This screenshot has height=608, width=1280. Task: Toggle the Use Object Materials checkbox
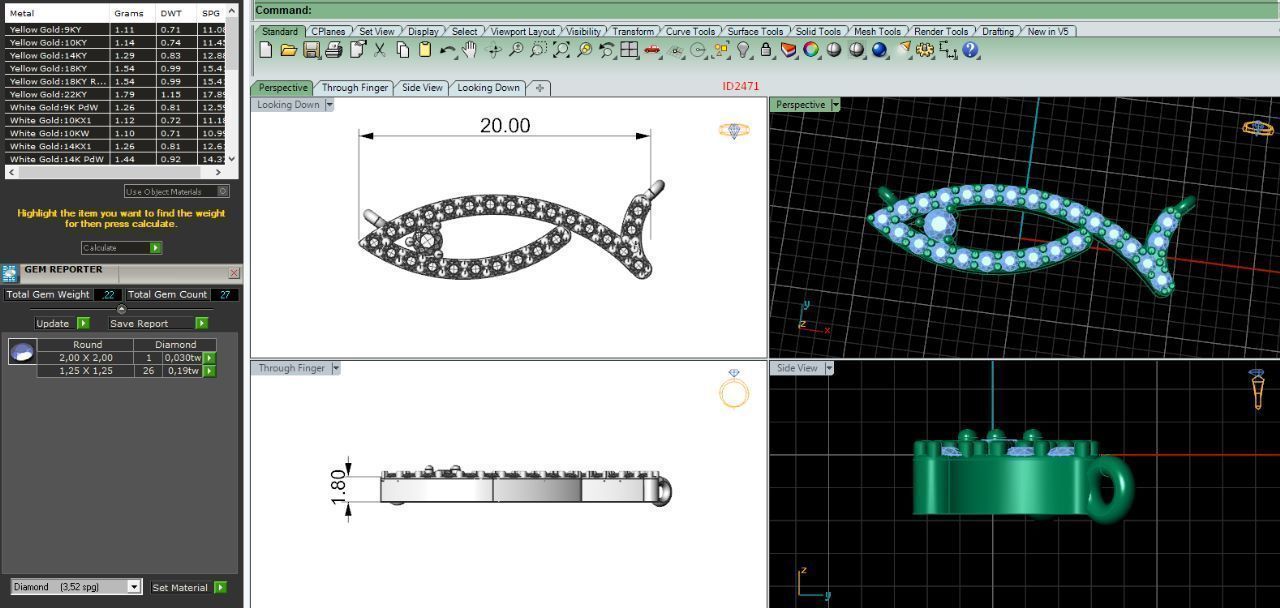tap(223, 191)
